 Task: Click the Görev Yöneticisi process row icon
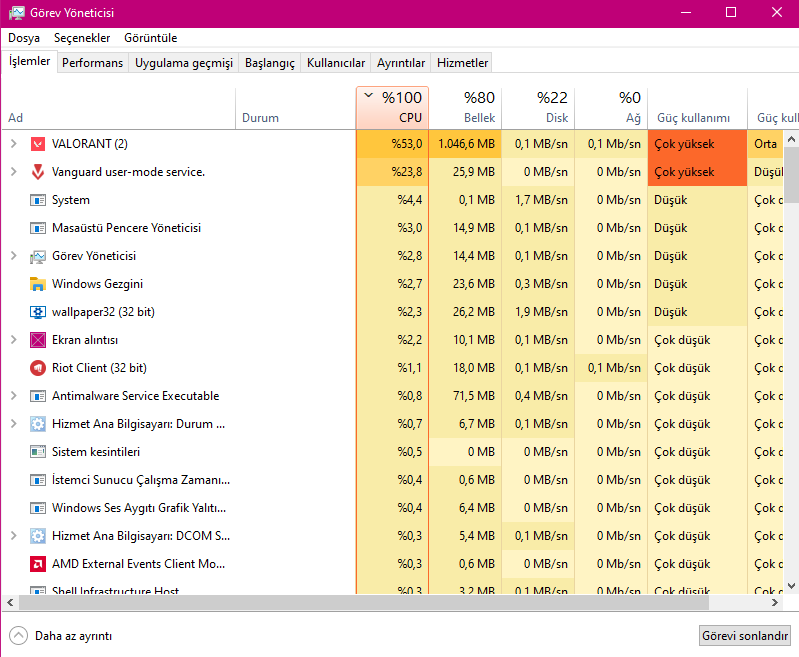click(x=38, y=256)
